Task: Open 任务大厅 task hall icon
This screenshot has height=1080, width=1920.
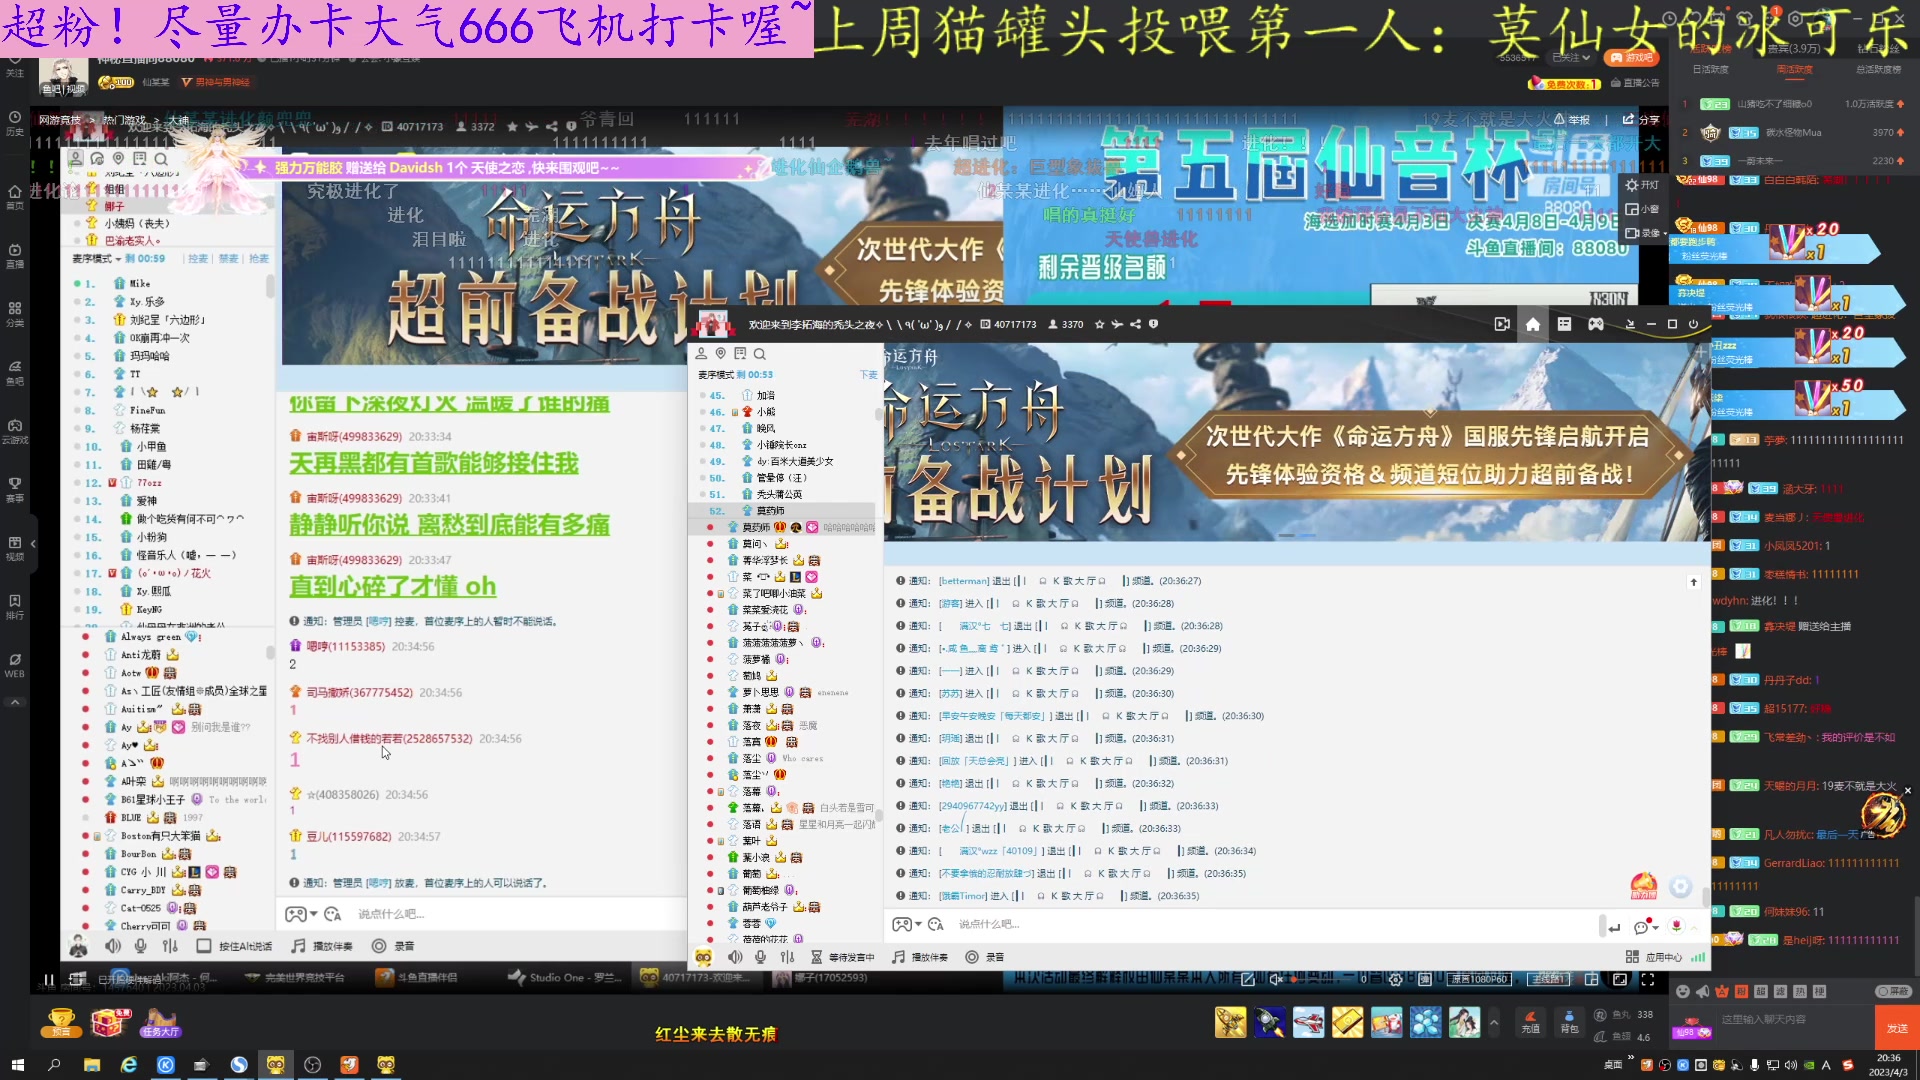Action: pos(160,1022)
